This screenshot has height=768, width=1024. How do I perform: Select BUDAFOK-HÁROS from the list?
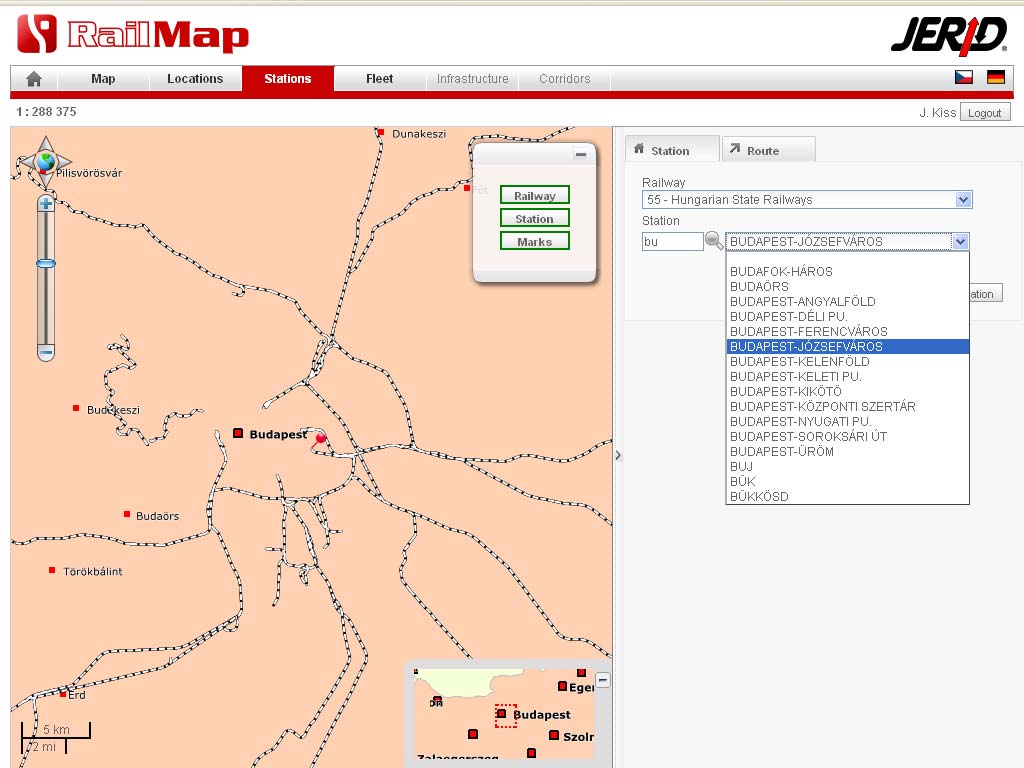[847, 272]
